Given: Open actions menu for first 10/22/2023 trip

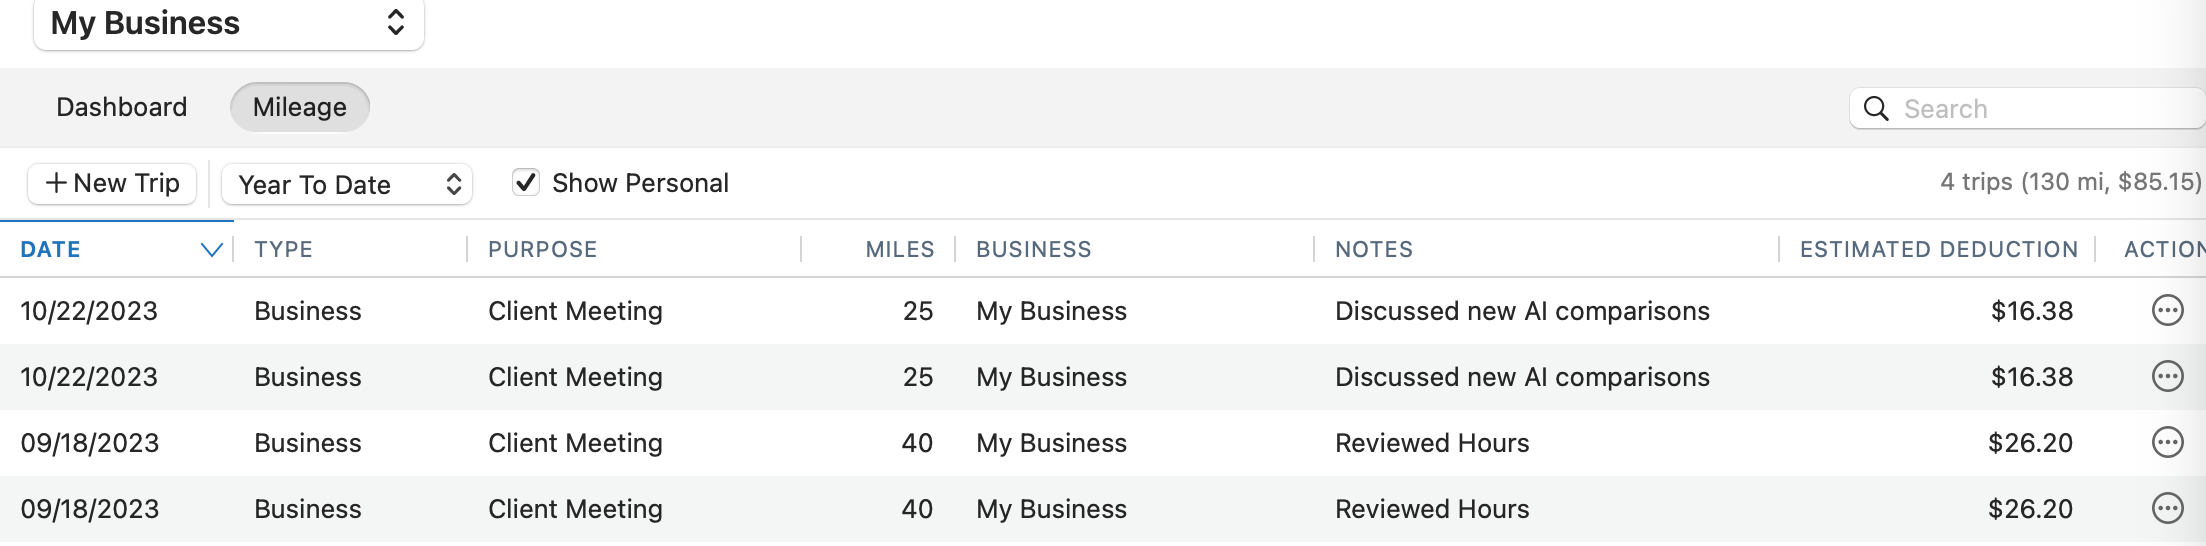Looking at the screenshot, I should pyautogui.click(x=2166, y=311).
